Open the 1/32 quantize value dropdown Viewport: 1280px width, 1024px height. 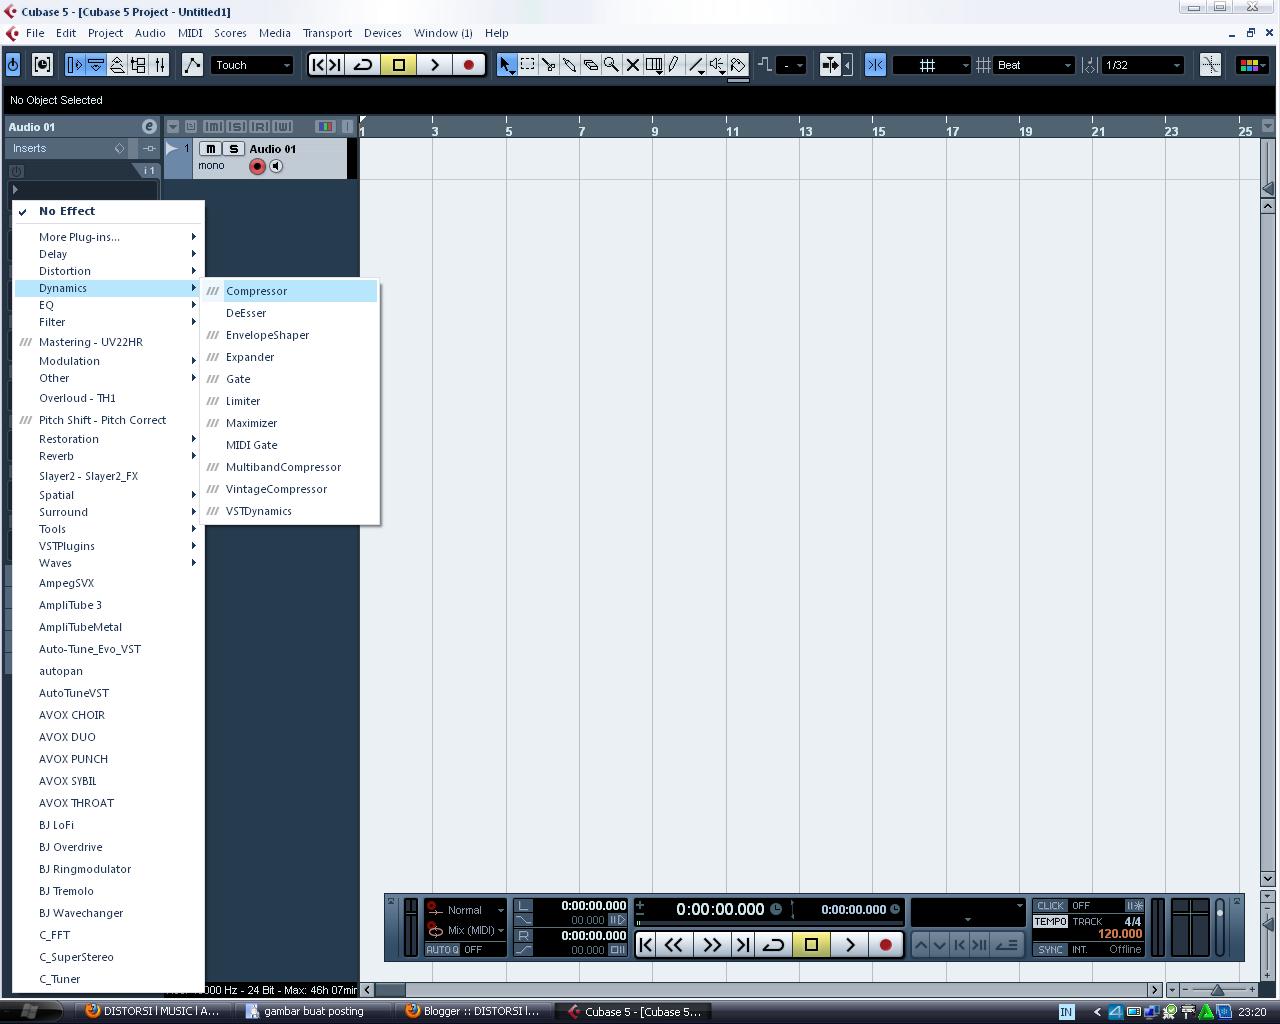point(1143,65)
